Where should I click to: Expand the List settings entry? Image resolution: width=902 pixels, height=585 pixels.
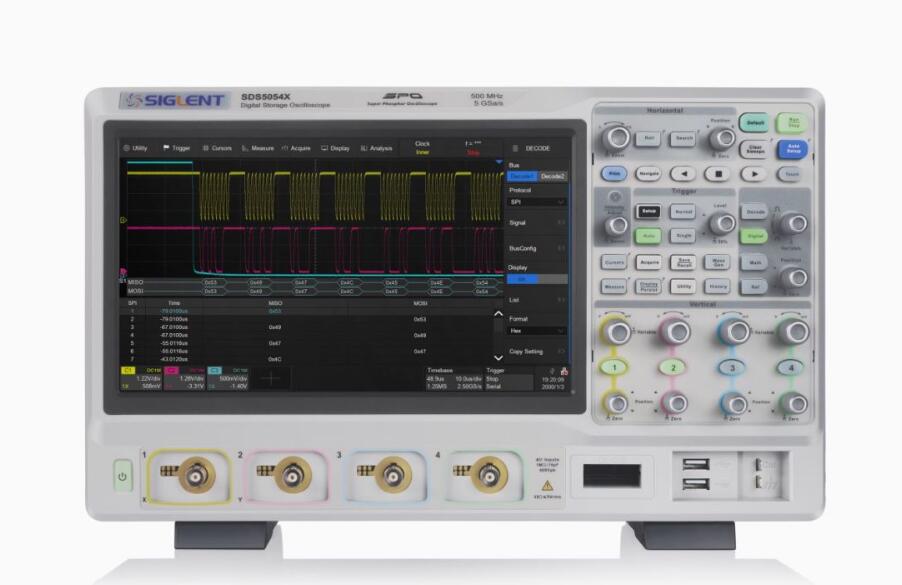point(537,300)
